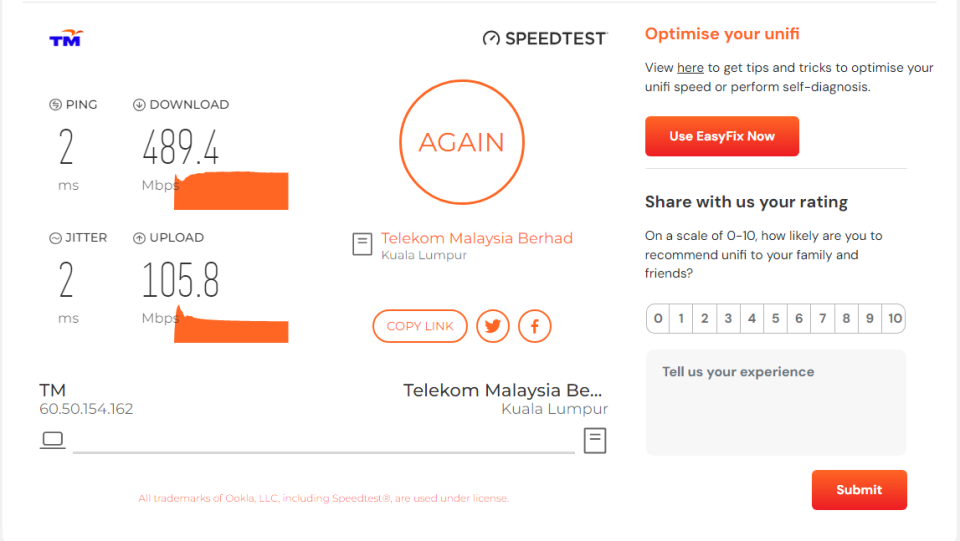Select rating 5 on the scale
The height and width of the screenshot is (541, 960).
pyautogui.click(x=775, y=318)
